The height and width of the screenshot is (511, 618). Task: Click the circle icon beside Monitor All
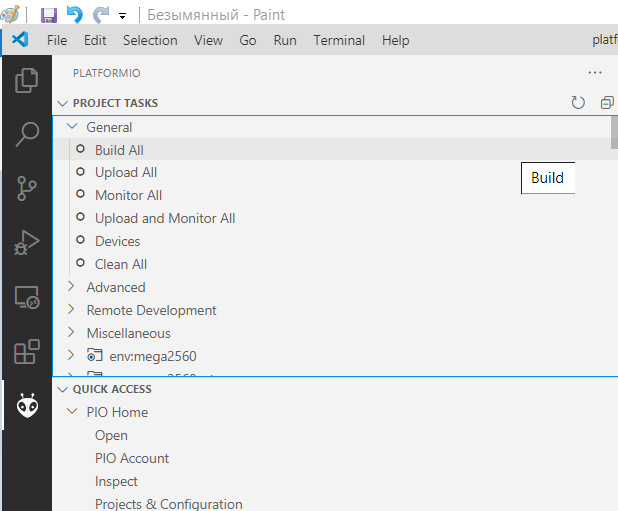80,194
